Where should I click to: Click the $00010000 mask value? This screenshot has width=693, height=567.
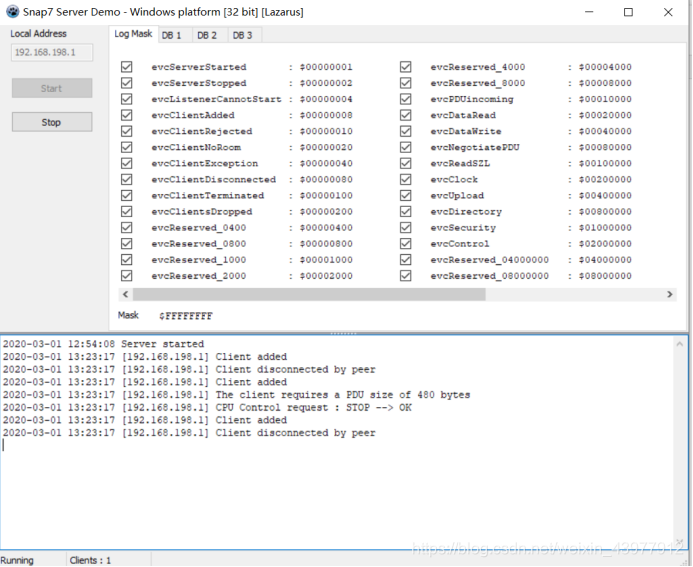point(605,99)
